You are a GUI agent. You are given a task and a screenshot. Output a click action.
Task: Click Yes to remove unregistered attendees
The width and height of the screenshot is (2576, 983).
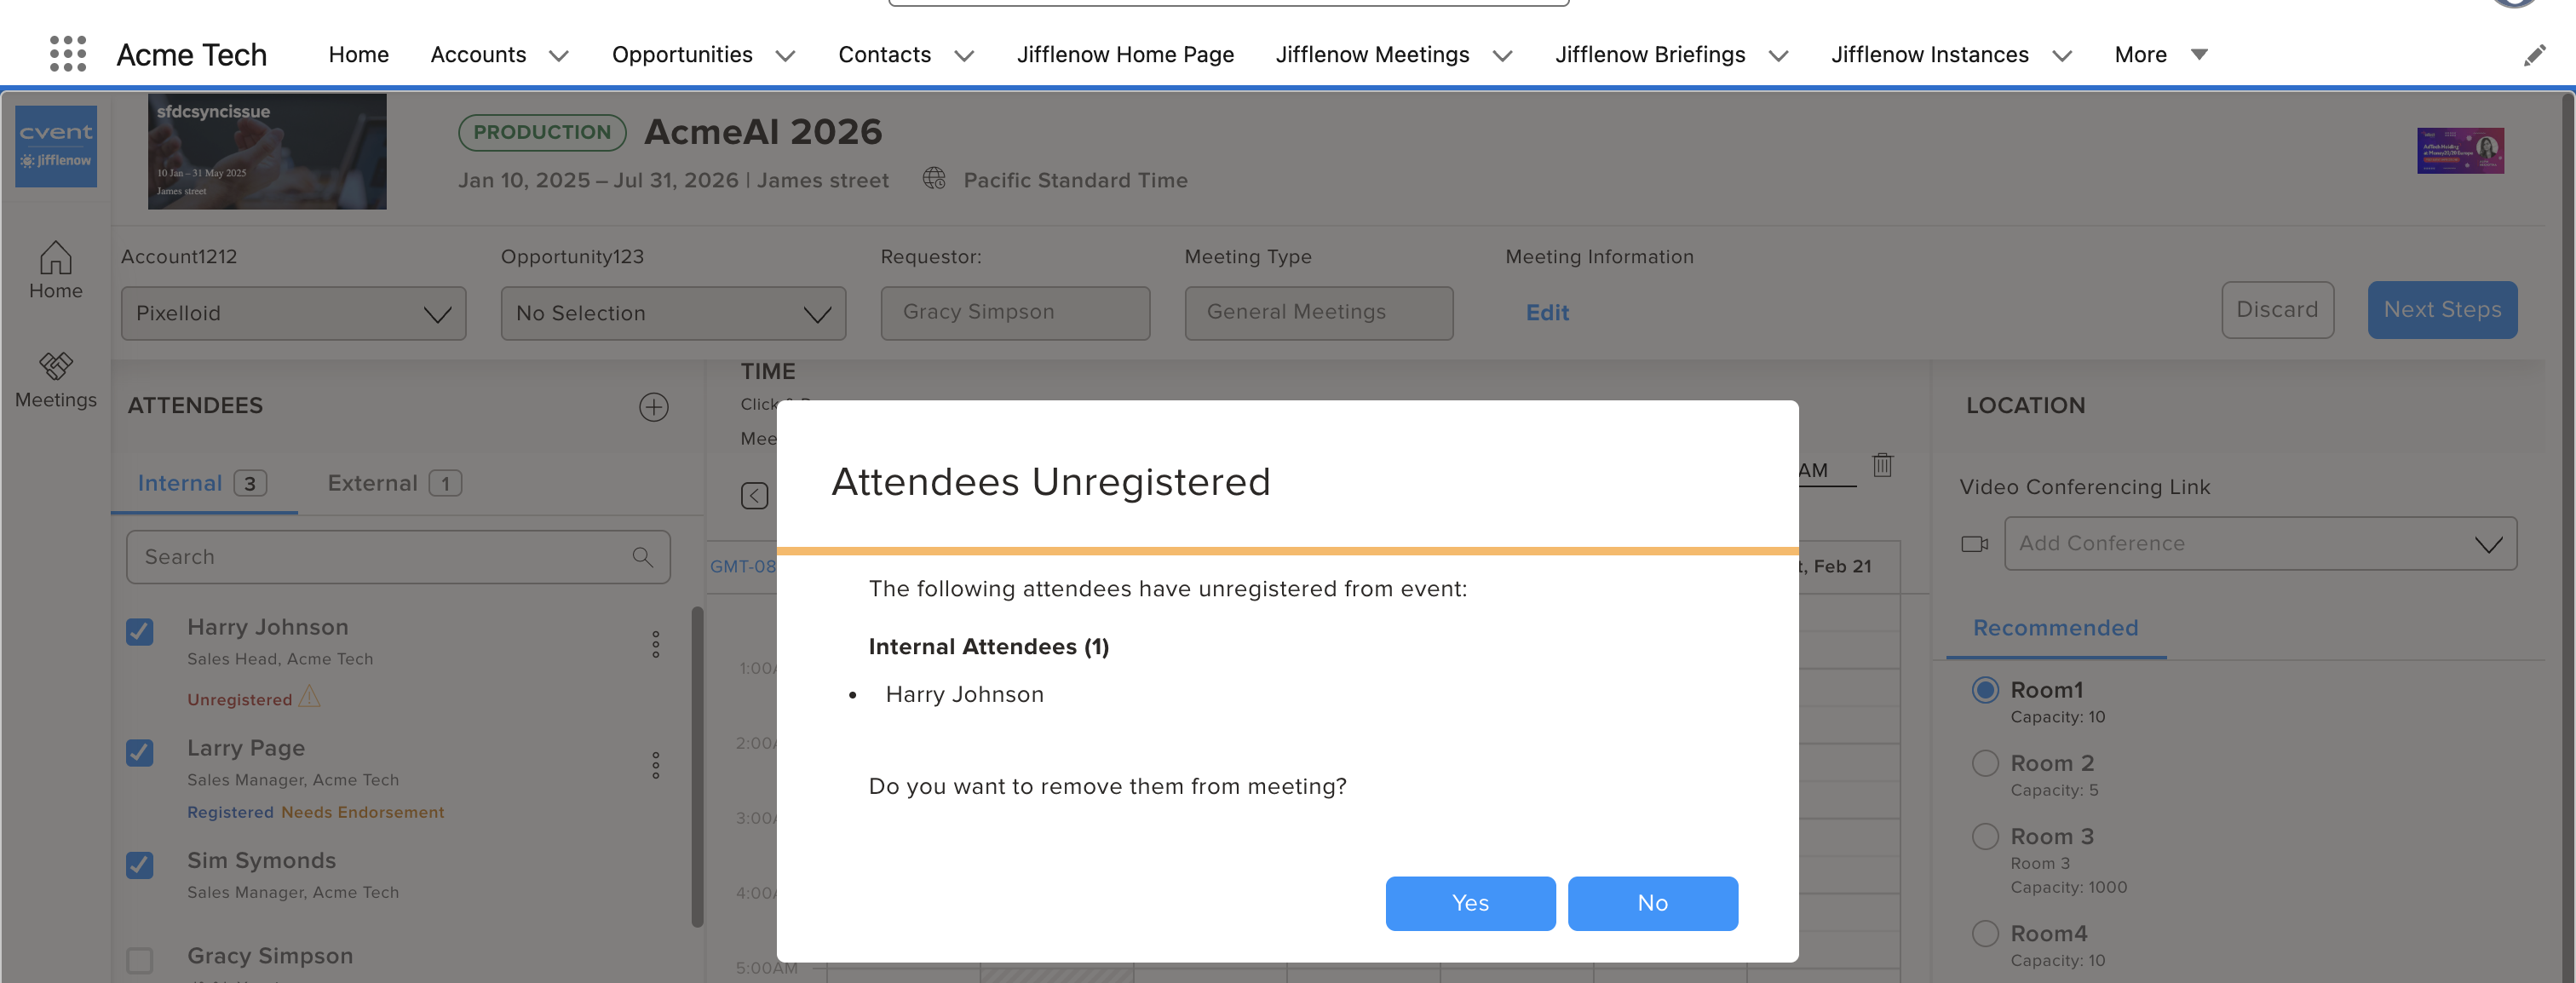(x=1469, y=903)
